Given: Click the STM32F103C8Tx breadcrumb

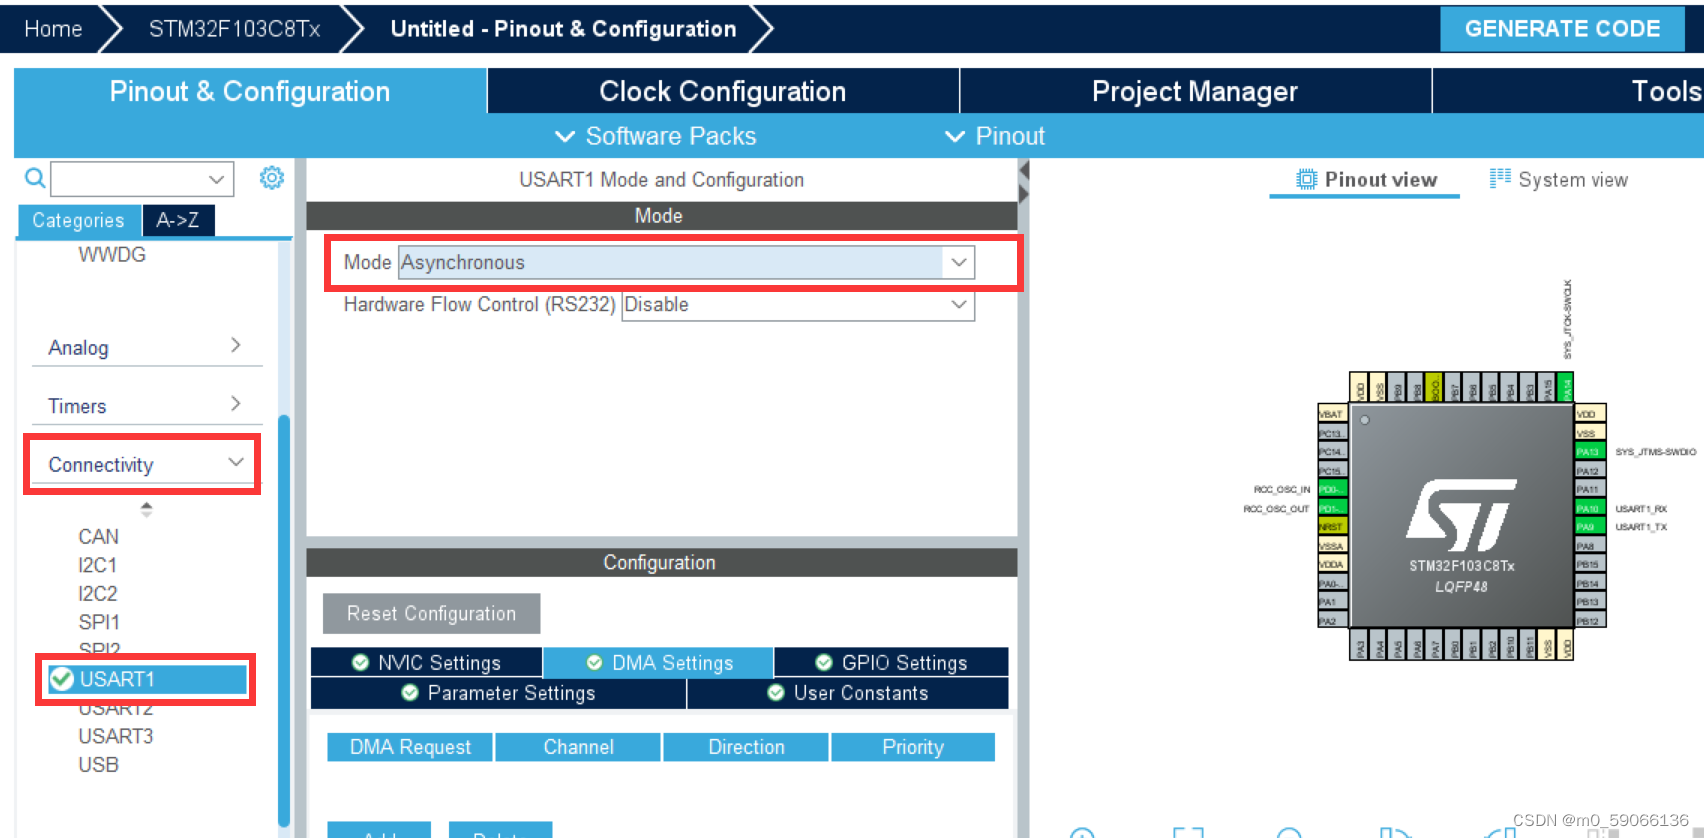Looking at the screenshot, I should pos(234,29).
